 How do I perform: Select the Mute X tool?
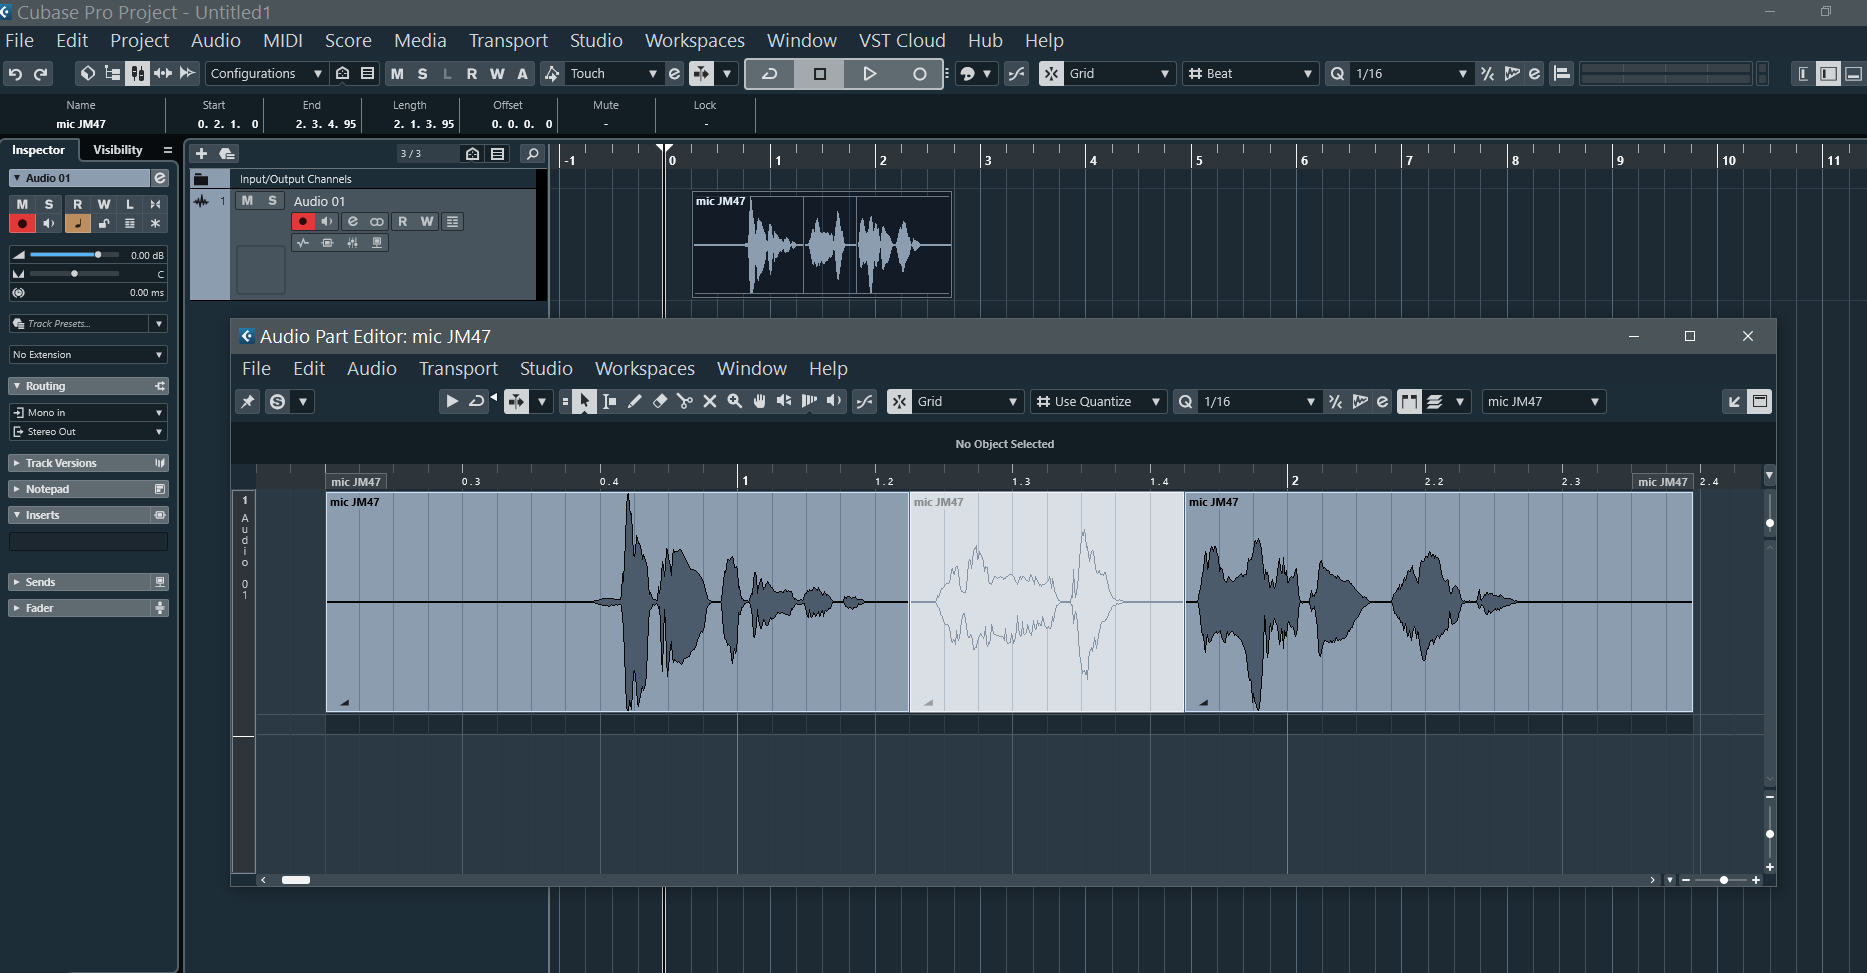710,402
